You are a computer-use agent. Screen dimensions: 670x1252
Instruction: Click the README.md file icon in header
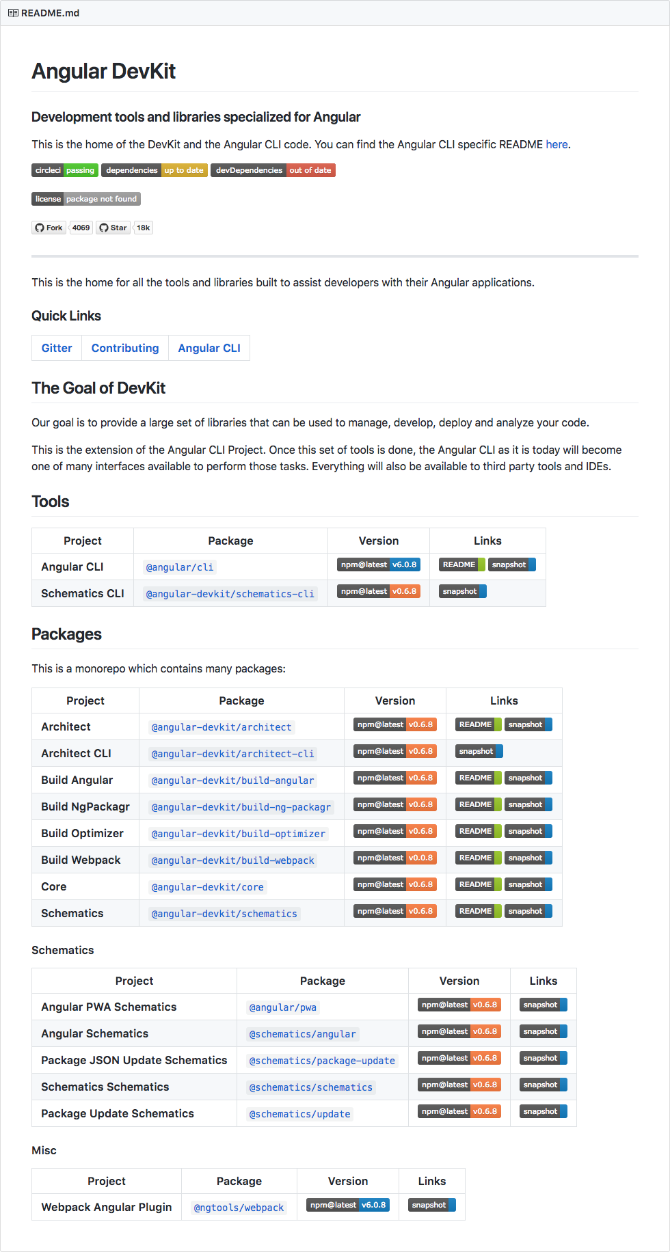tap(13, 12)
